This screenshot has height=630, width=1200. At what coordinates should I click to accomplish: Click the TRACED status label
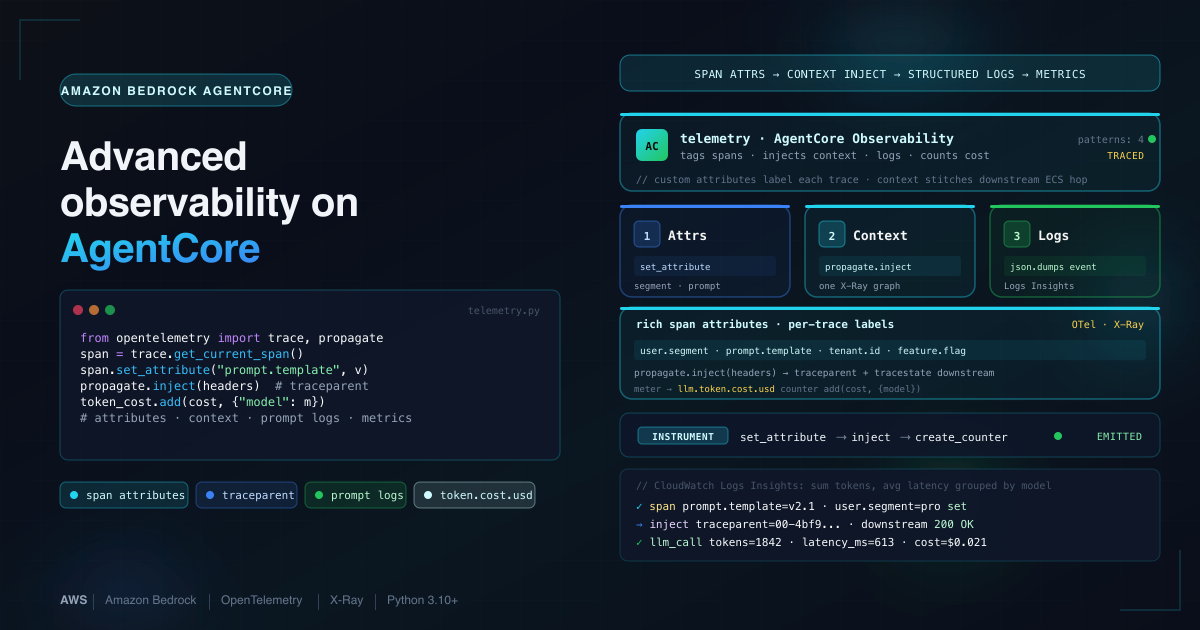coord(1125,156)
